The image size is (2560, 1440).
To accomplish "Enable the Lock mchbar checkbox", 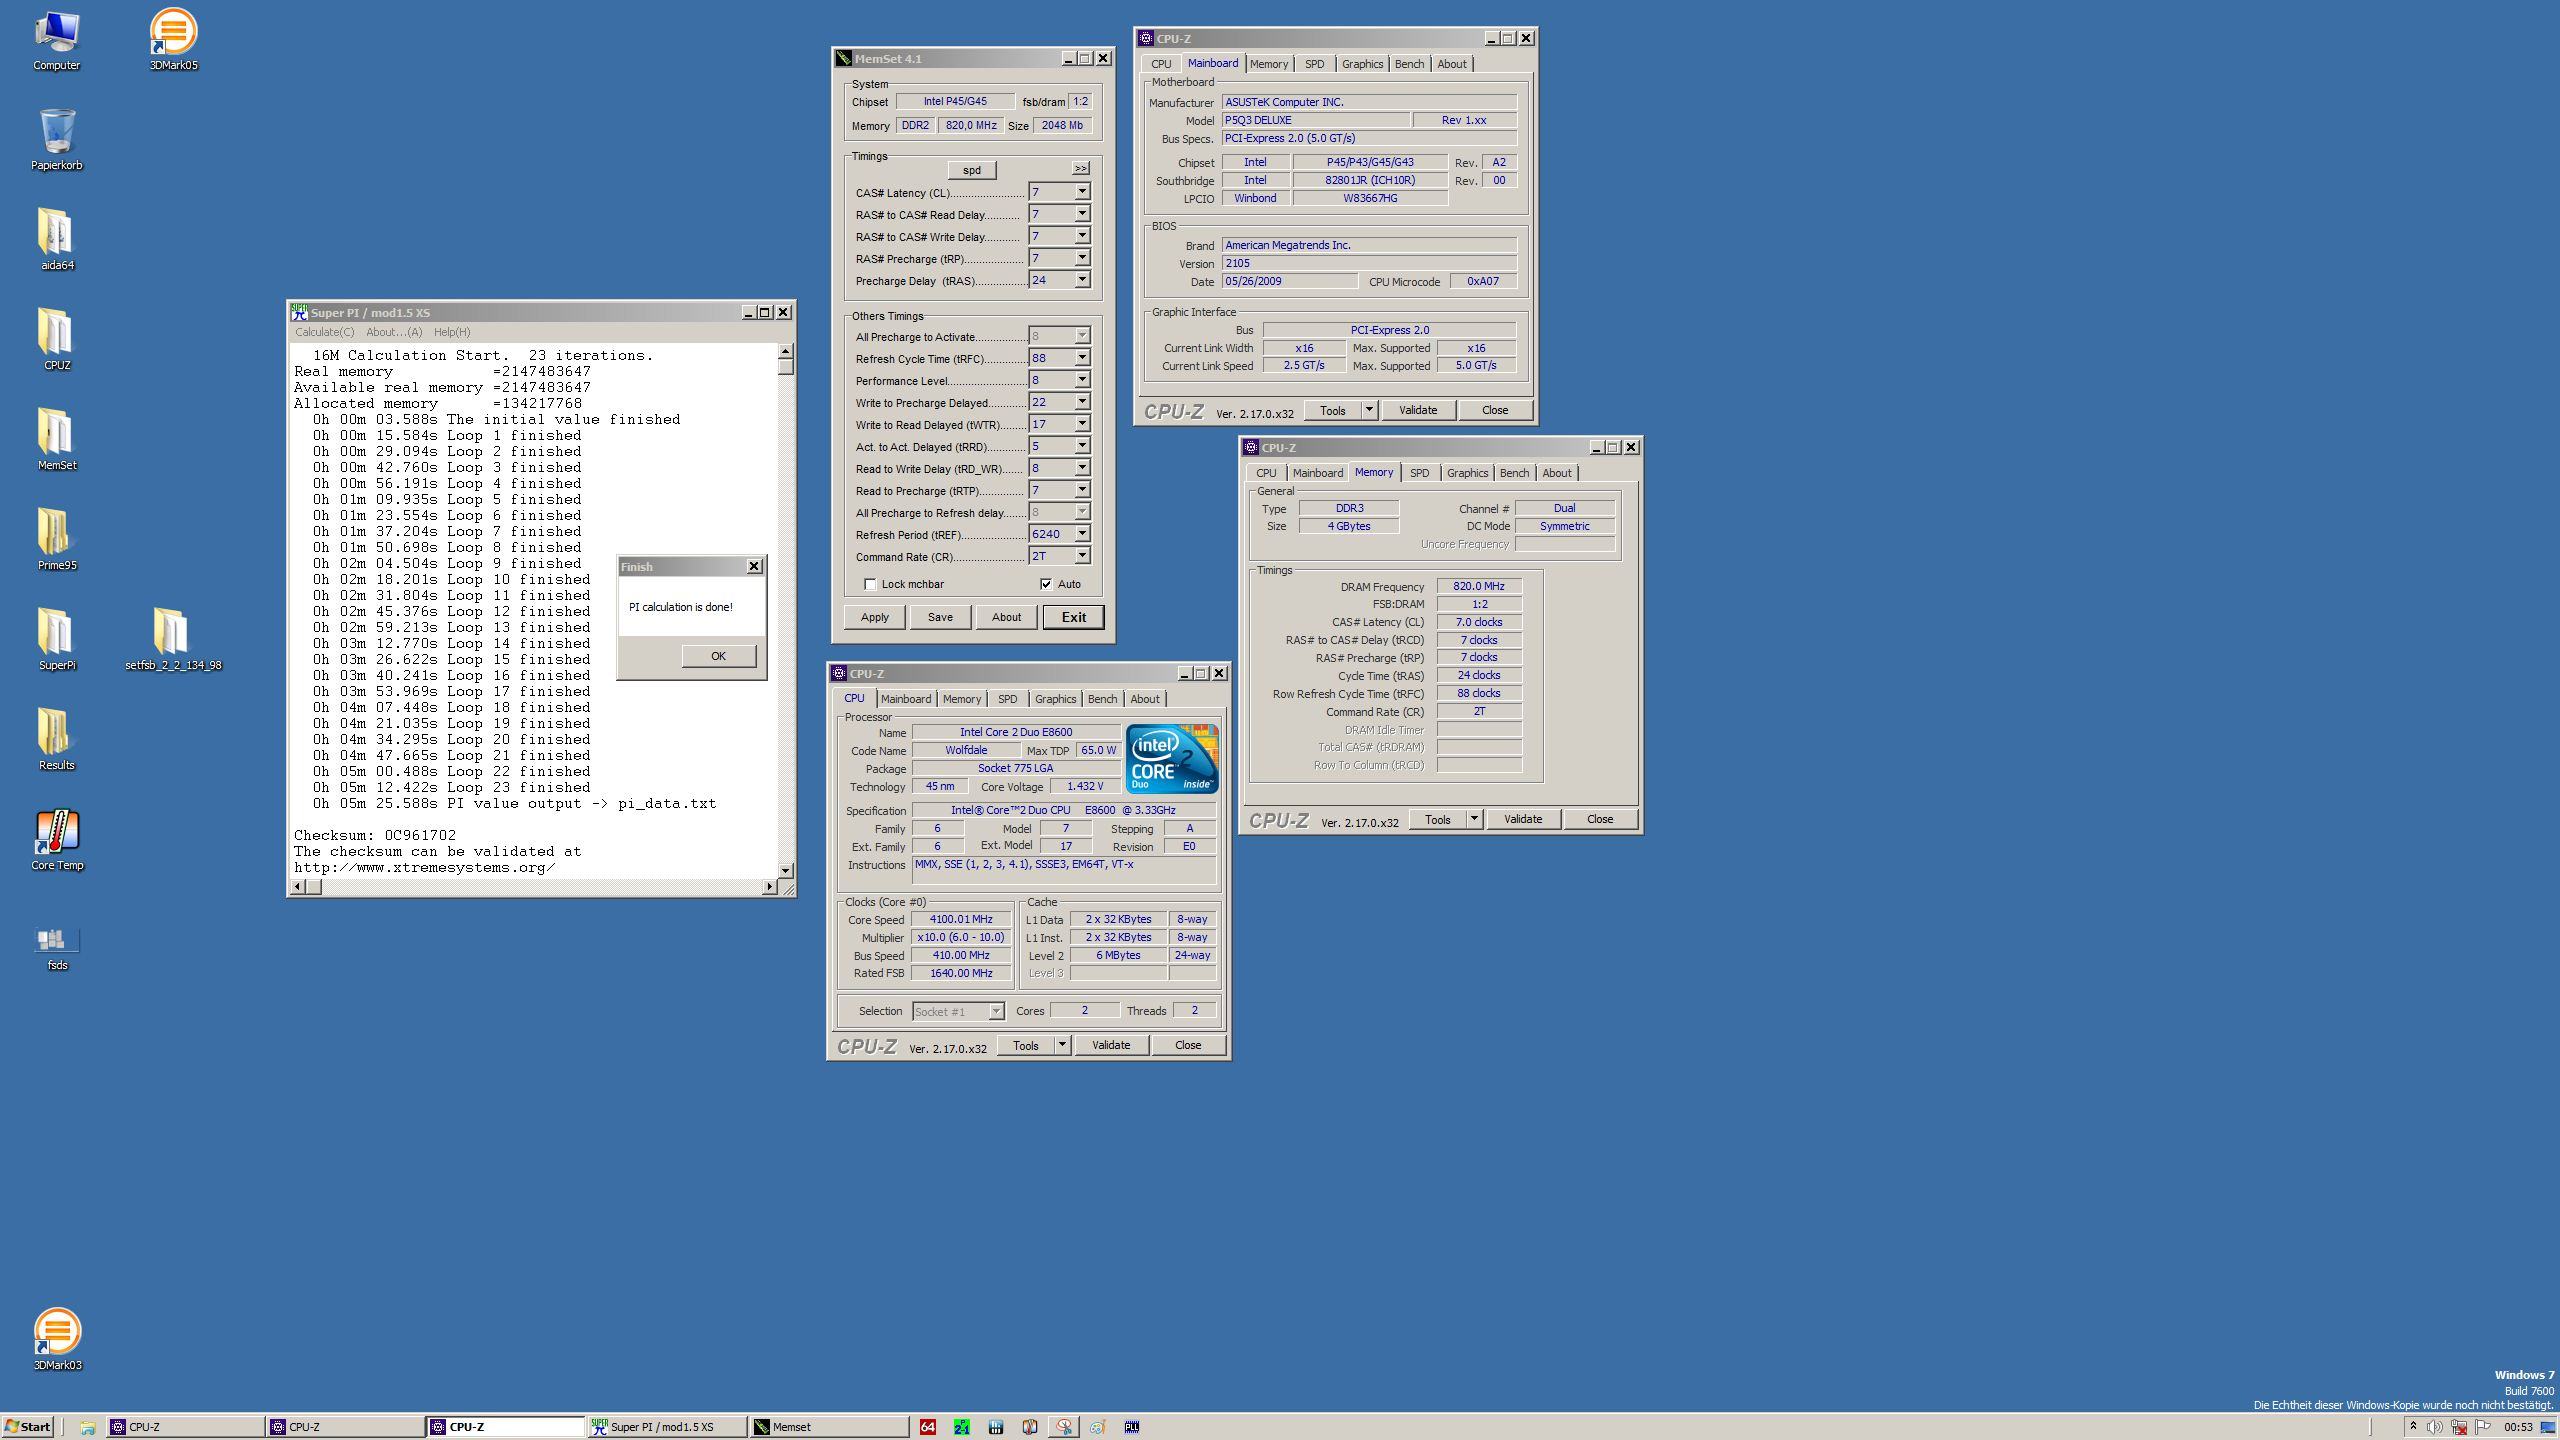I will tap(870, 585).
